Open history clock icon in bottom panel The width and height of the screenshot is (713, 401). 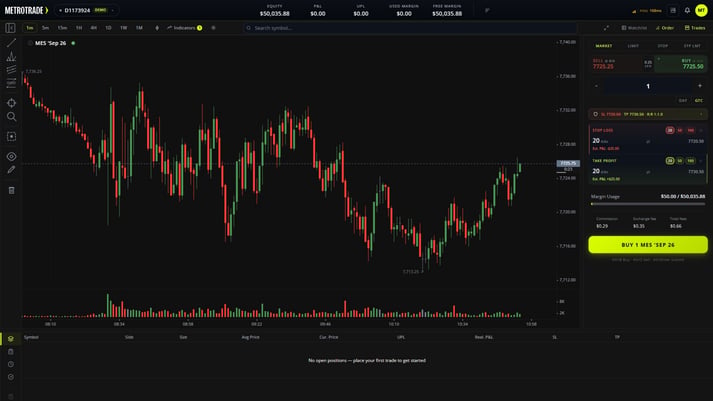(x=11, y=364)
